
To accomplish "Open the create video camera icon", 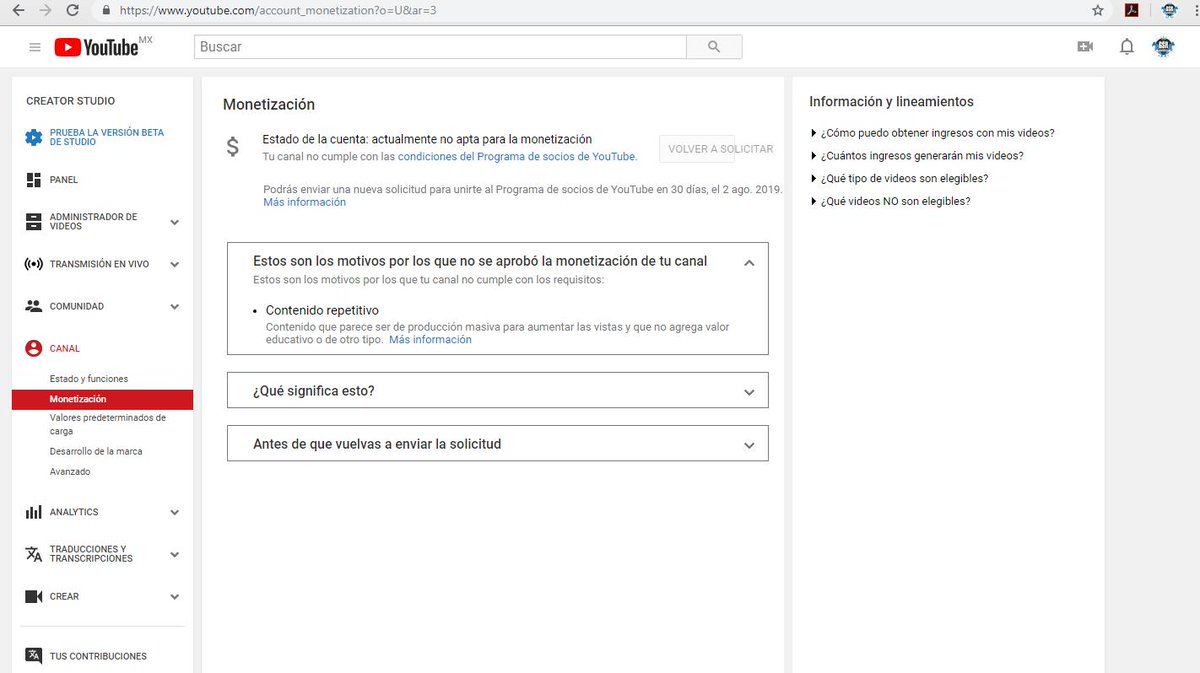I will click(x=1085, y=47).
